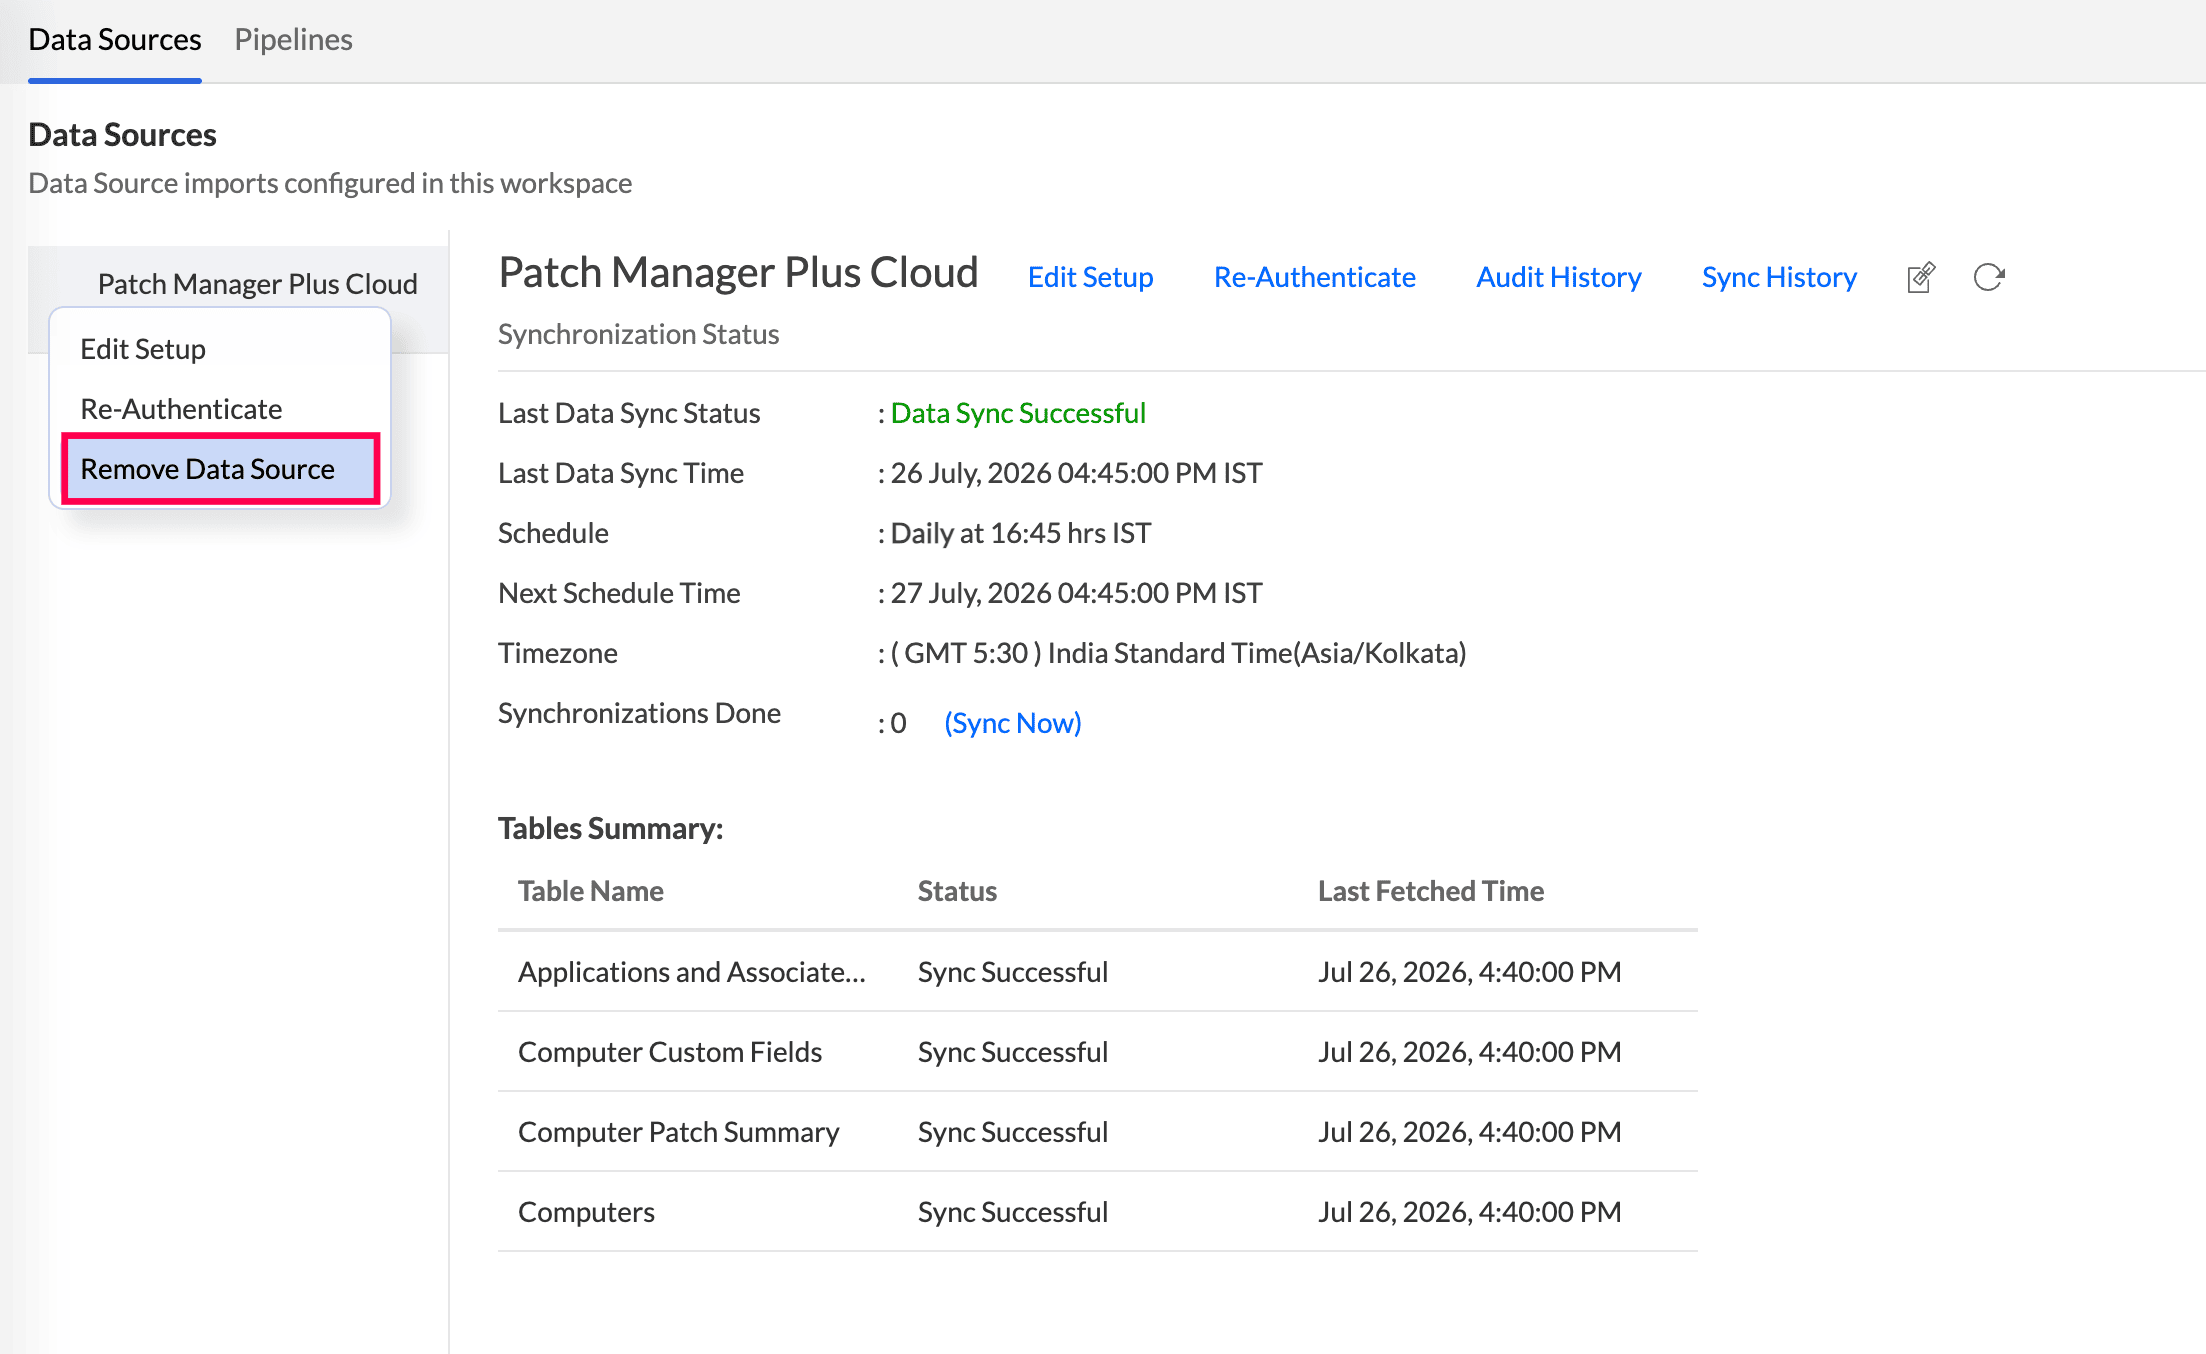Click the Tables Summary heading

(x=610, y=828)
